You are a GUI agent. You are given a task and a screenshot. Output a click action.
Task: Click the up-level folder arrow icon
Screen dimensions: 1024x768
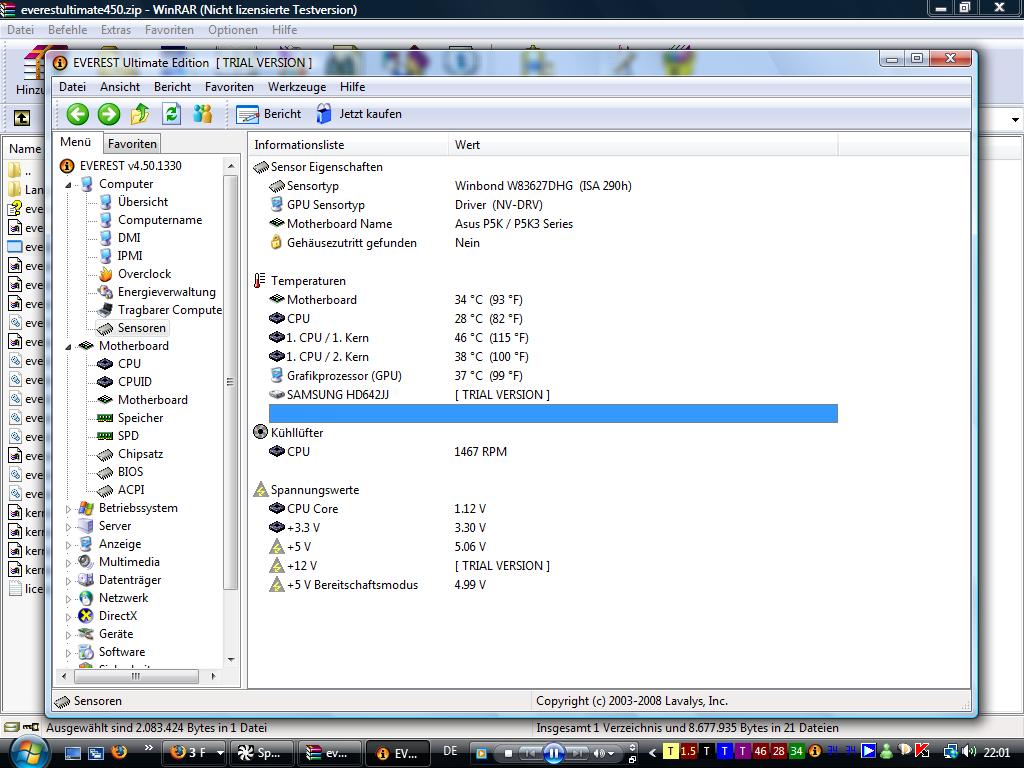click(140, 114)
